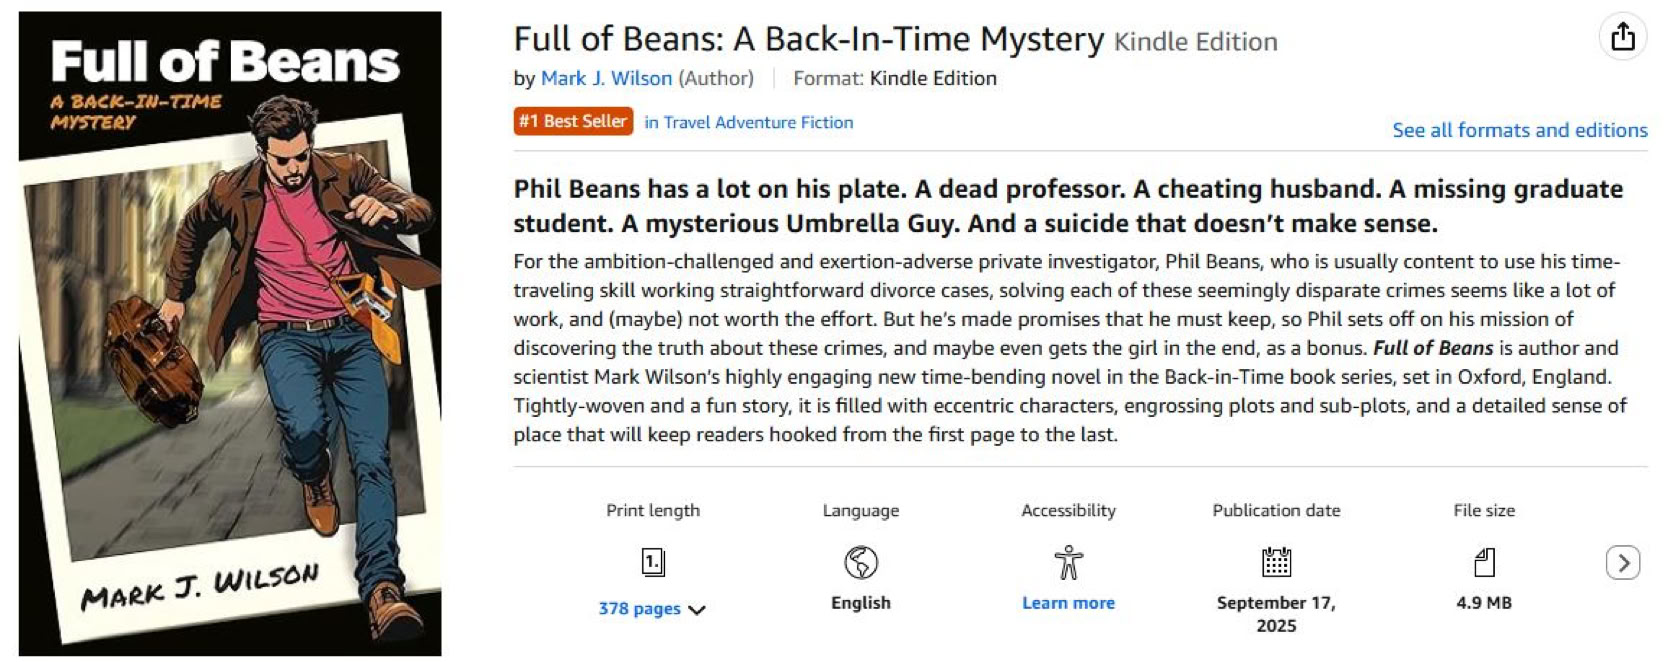Click the Print length page icon
The width and height of the screenshot is (1668, 662).
[x=653, y=562]
